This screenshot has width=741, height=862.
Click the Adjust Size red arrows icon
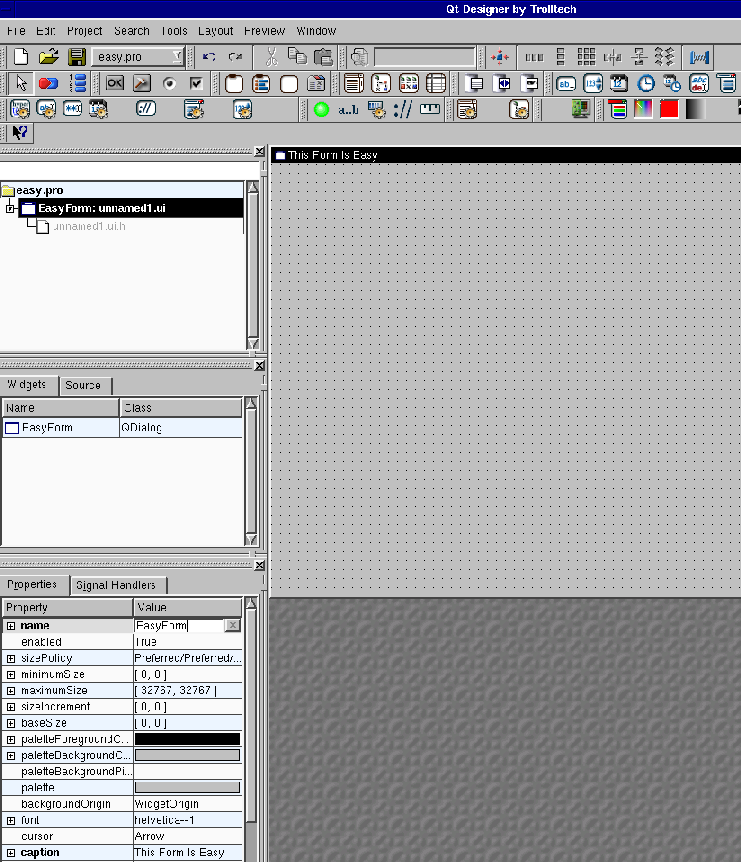(x=500, y=57)
